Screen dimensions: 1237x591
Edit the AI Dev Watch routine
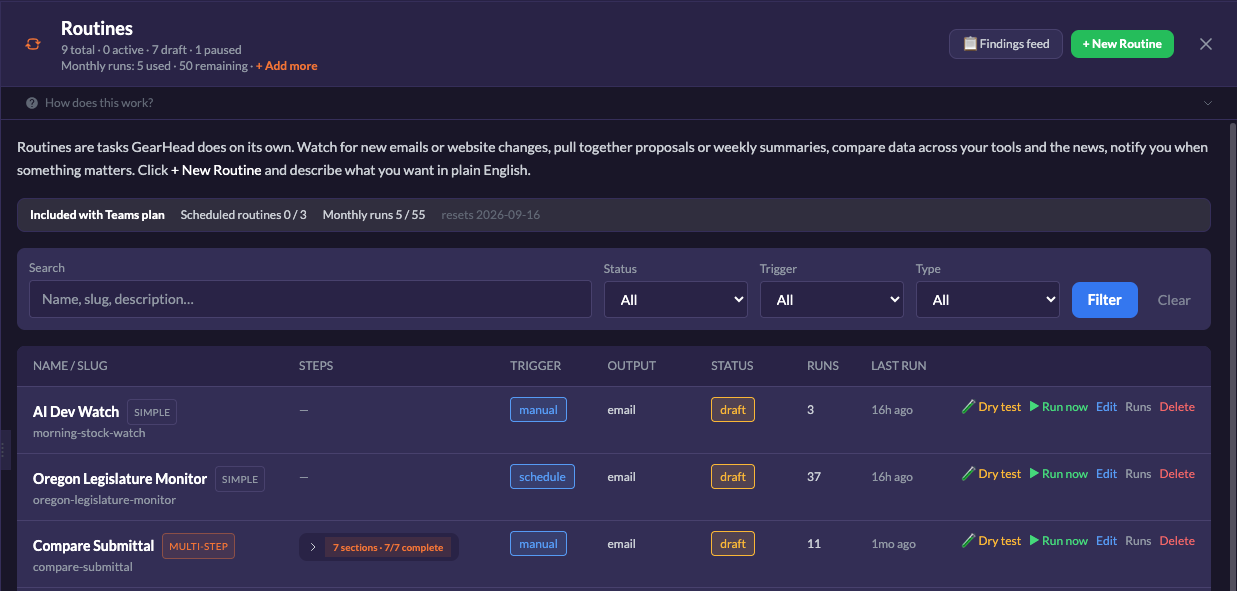point(1106,407)
